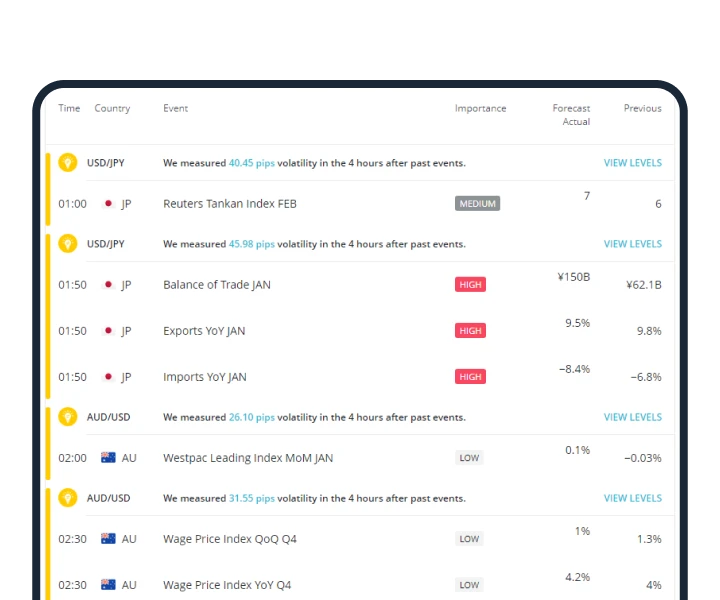Select the Importance column header

point(480,108)
